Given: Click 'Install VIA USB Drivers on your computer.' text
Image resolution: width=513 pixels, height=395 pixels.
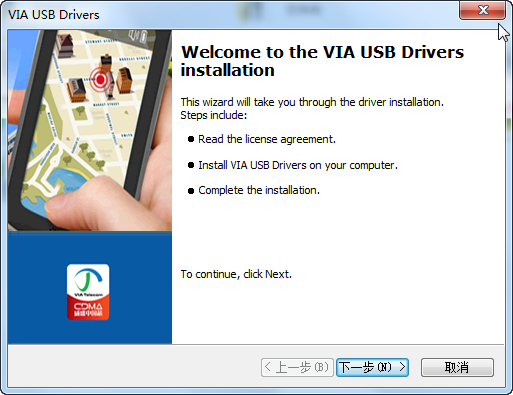Looking at the screenshot, I should pyautogui.click(x=298, y=165).
